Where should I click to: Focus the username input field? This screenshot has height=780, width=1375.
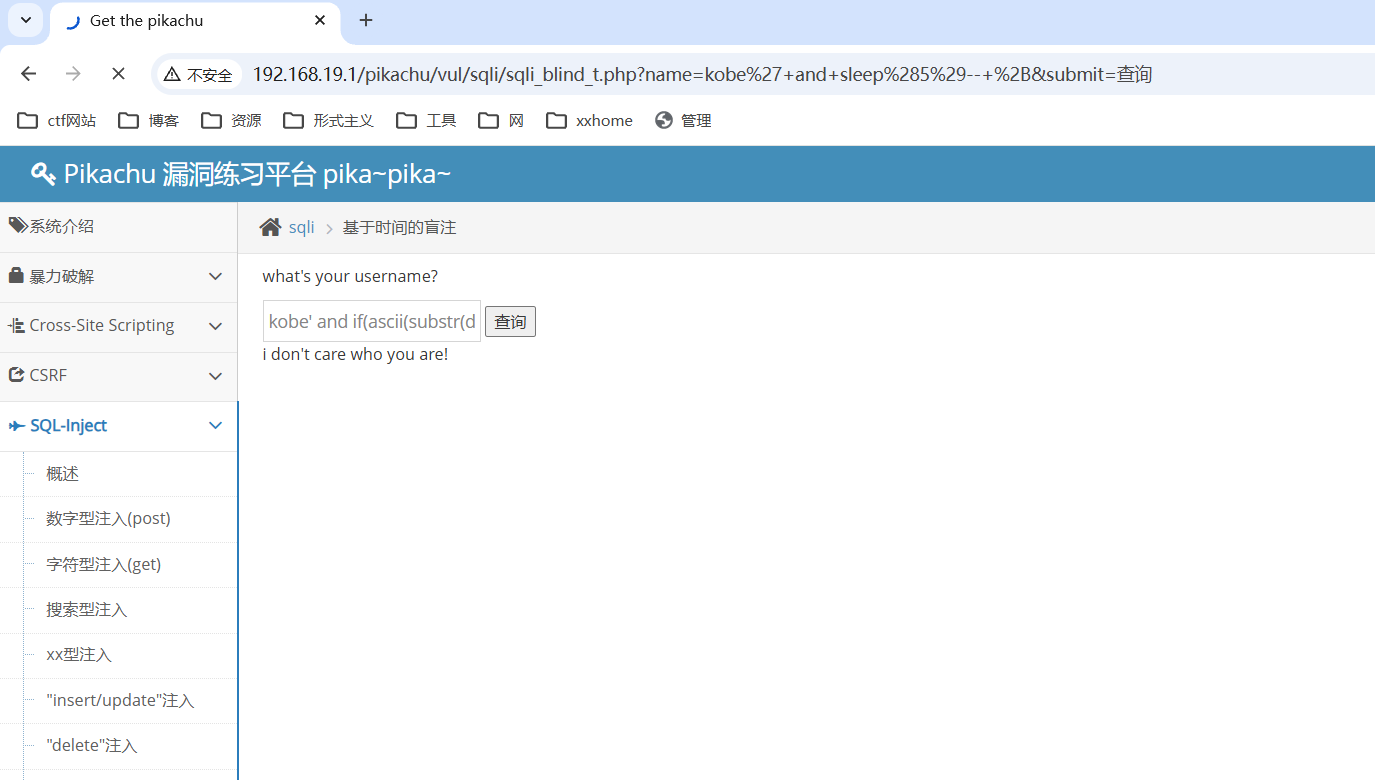372,321
